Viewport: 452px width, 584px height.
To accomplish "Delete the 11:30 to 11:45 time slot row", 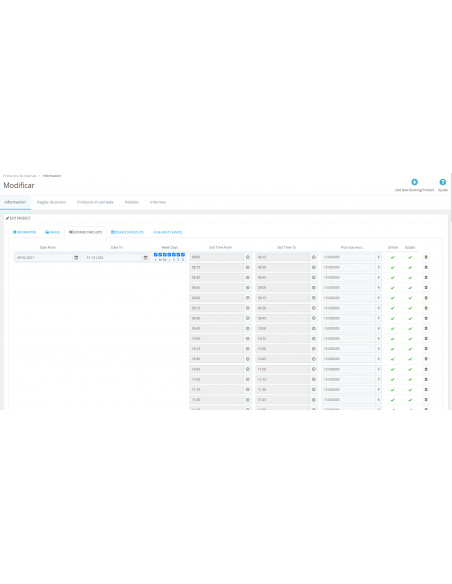I will [426, 400].
